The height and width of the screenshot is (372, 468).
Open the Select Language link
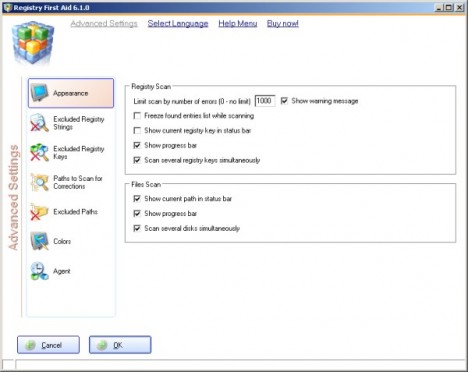click(x=178, y=23)
